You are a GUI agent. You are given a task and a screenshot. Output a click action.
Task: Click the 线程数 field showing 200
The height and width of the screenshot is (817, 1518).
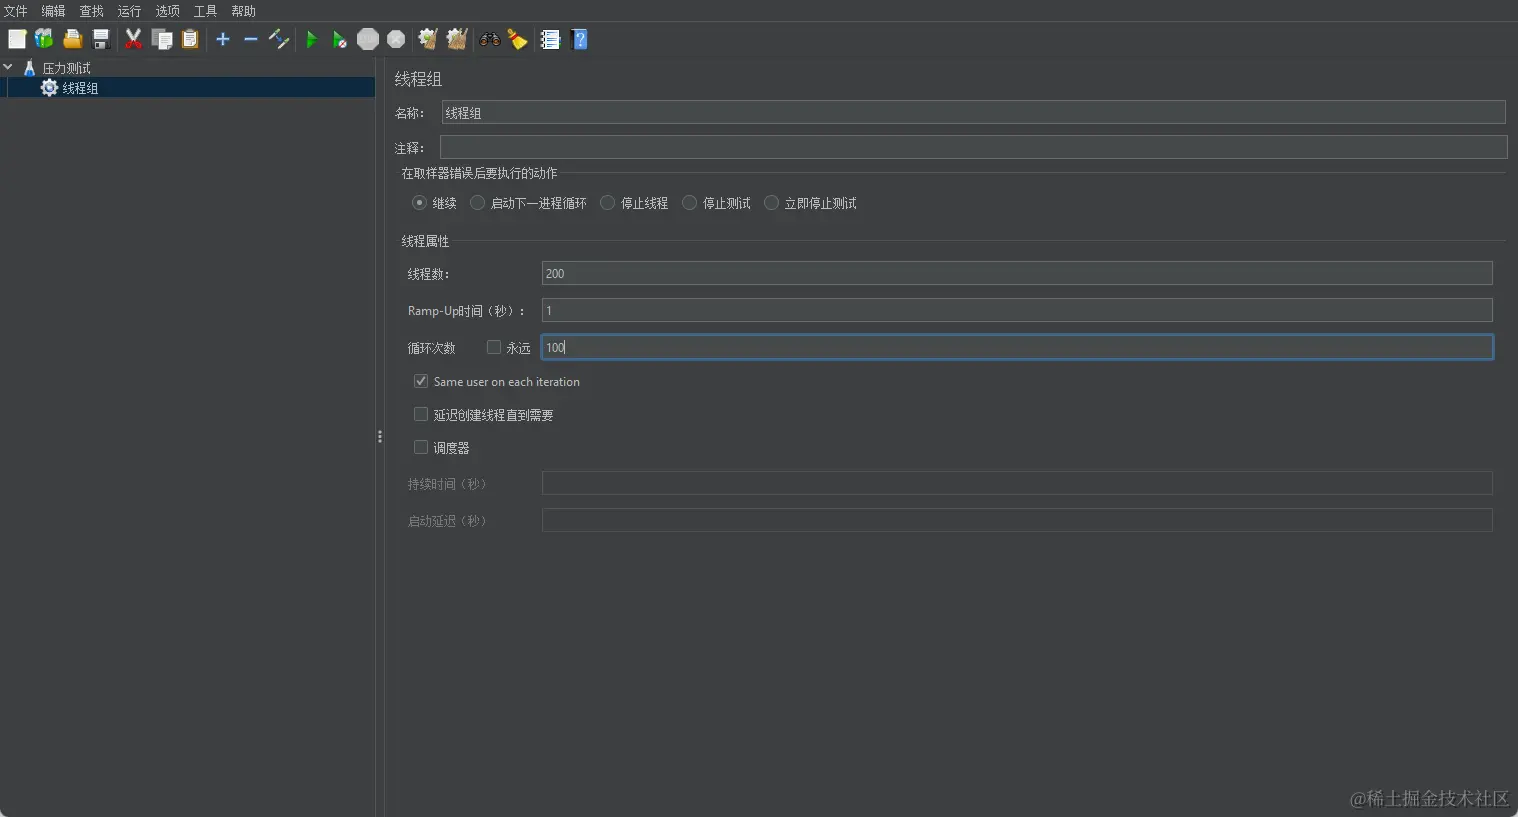1017,273
